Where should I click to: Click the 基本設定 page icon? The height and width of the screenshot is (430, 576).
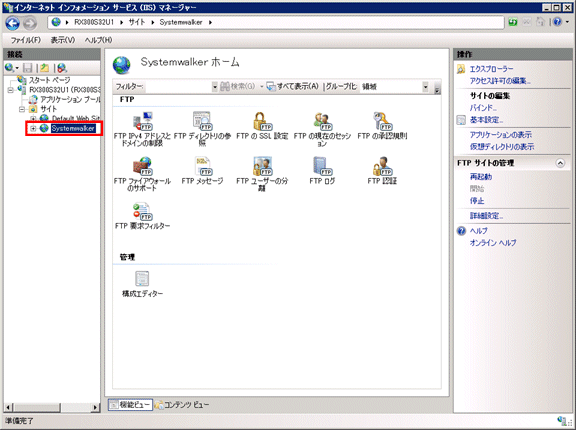[x=461, y=120]
